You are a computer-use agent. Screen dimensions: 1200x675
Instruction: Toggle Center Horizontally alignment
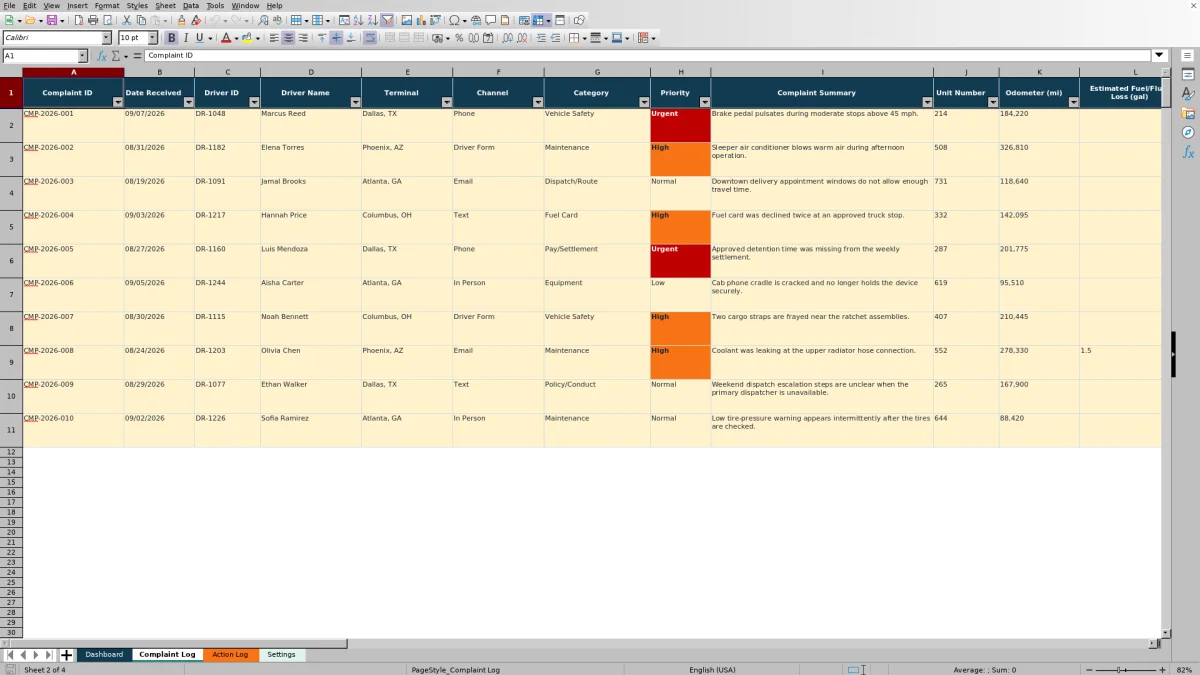[287, 38]
